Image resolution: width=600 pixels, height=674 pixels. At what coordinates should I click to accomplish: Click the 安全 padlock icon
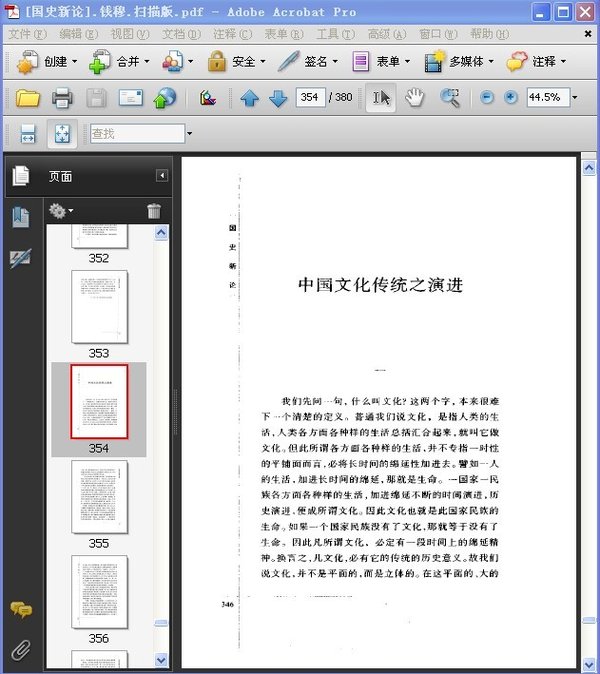(217, 61)
